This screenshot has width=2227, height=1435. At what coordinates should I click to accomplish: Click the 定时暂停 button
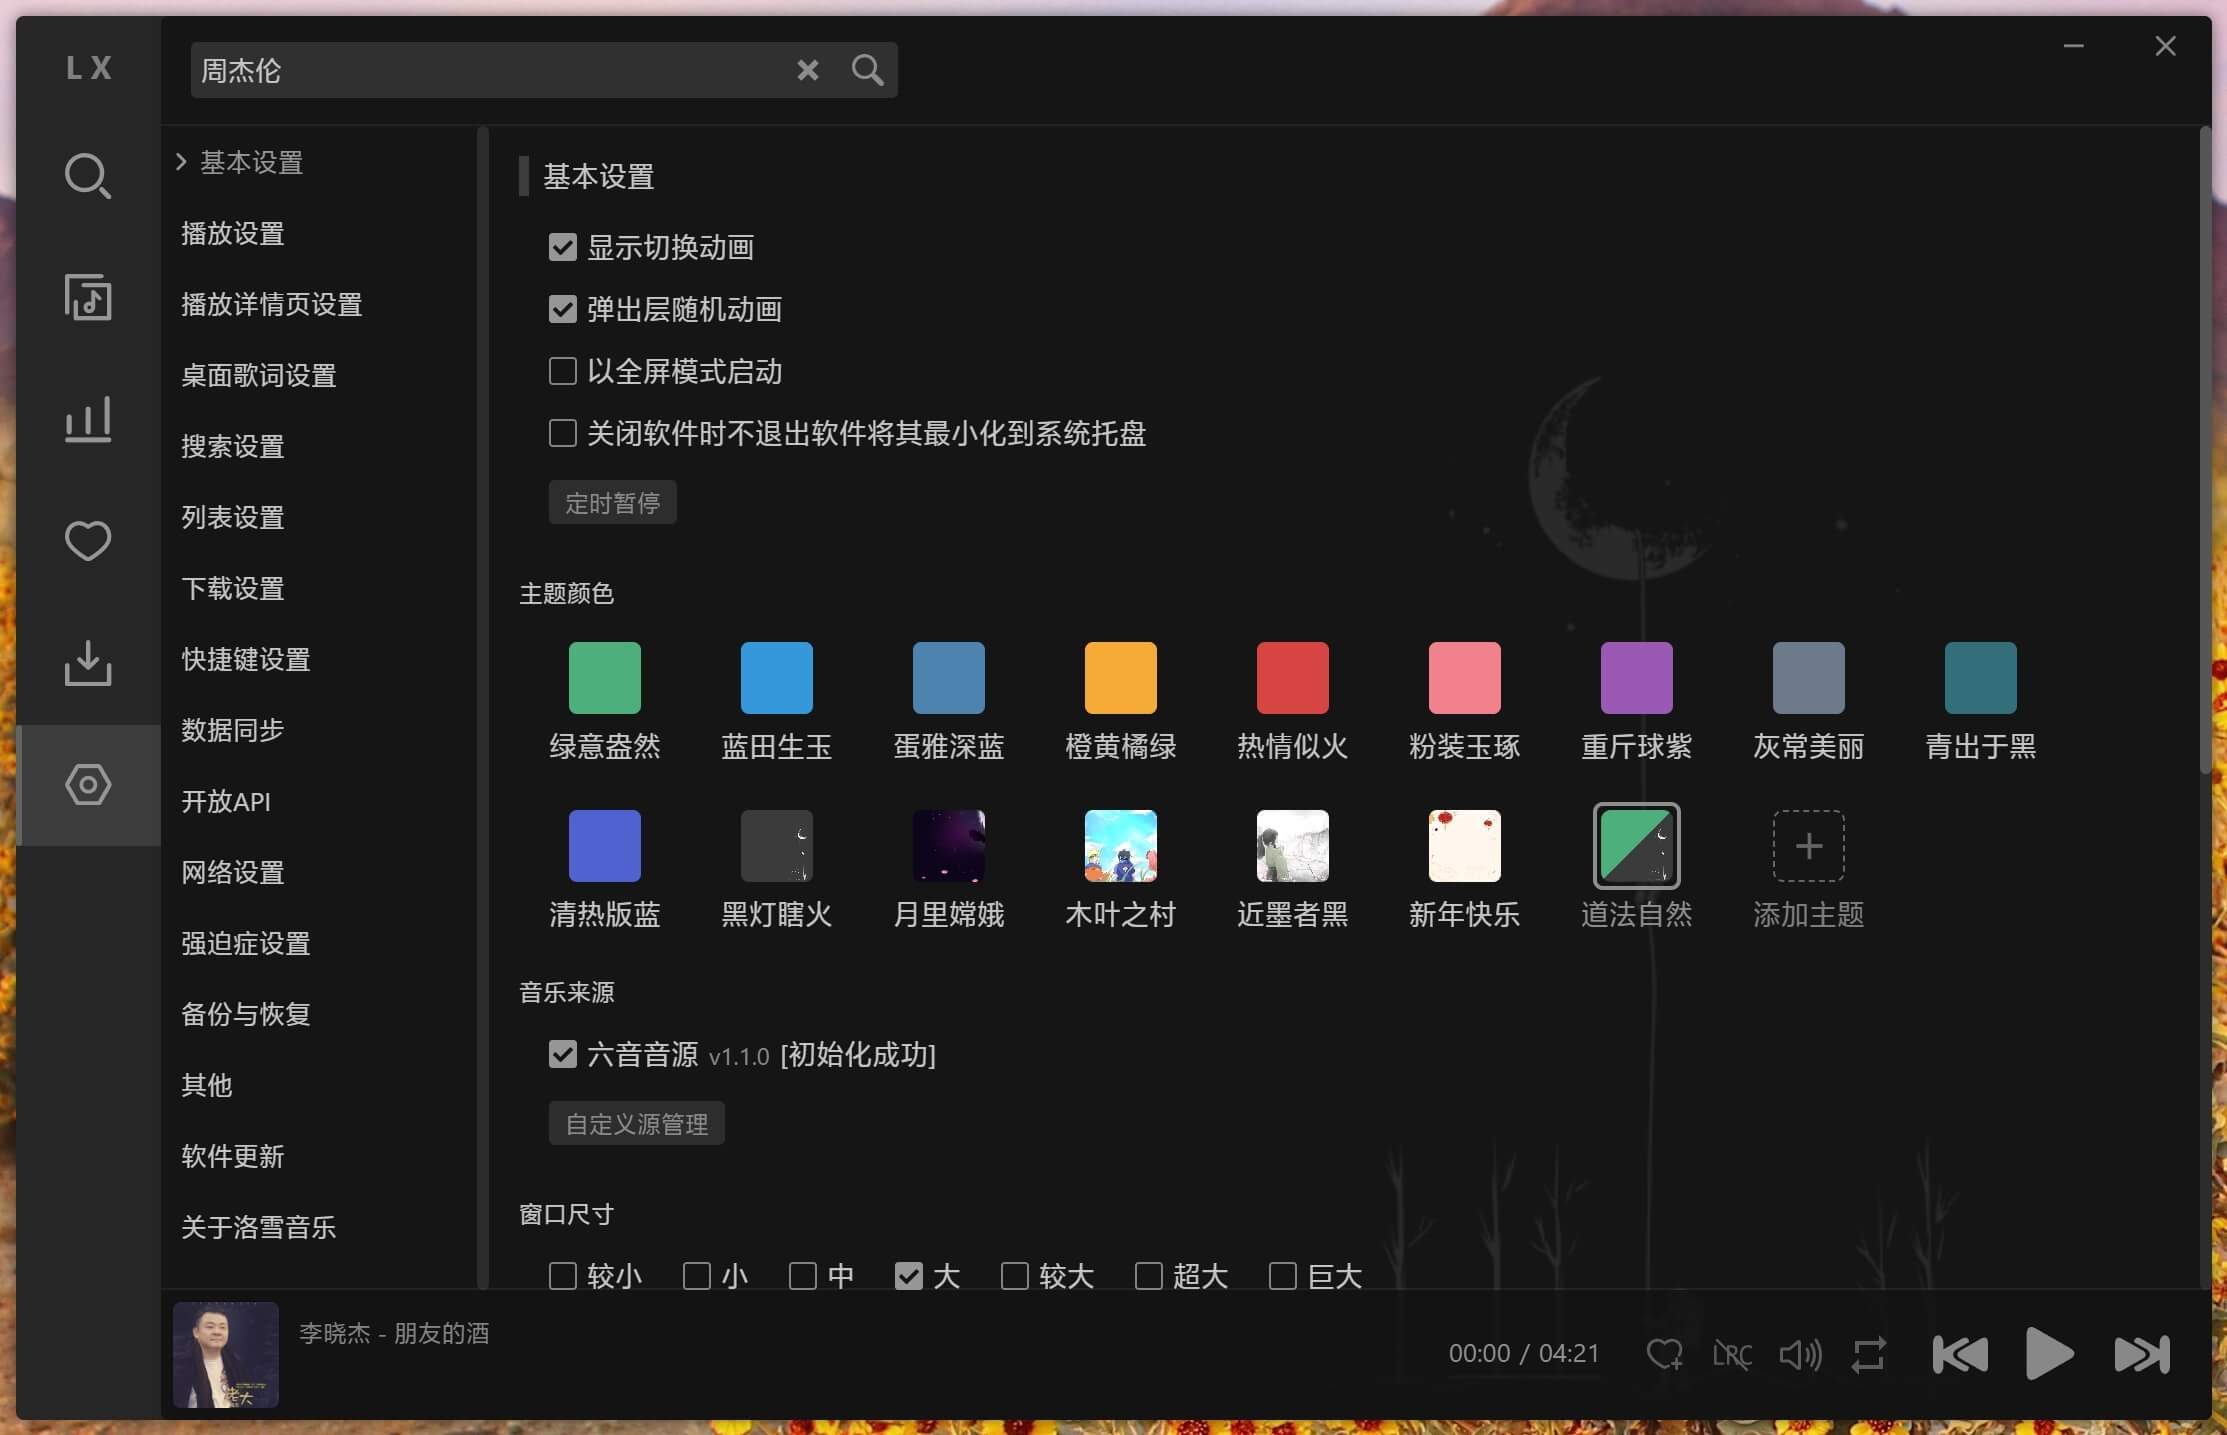pos(612,502)
